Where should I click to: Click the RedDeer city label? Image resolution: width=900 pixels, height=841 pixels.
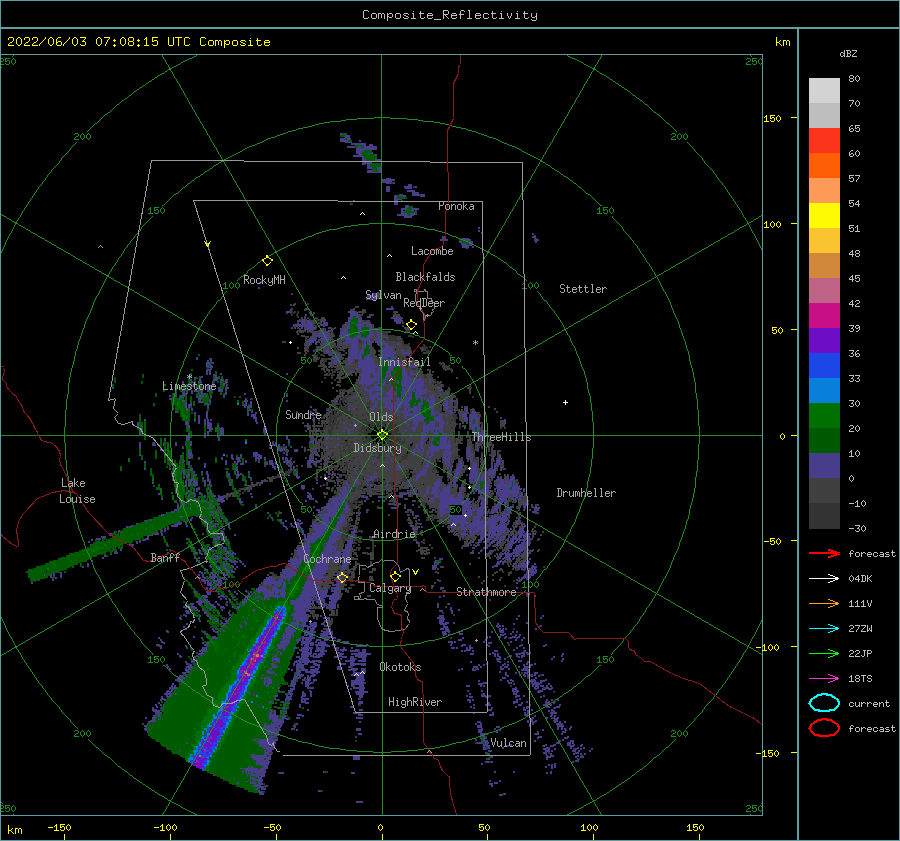click(x=424, y=303)
